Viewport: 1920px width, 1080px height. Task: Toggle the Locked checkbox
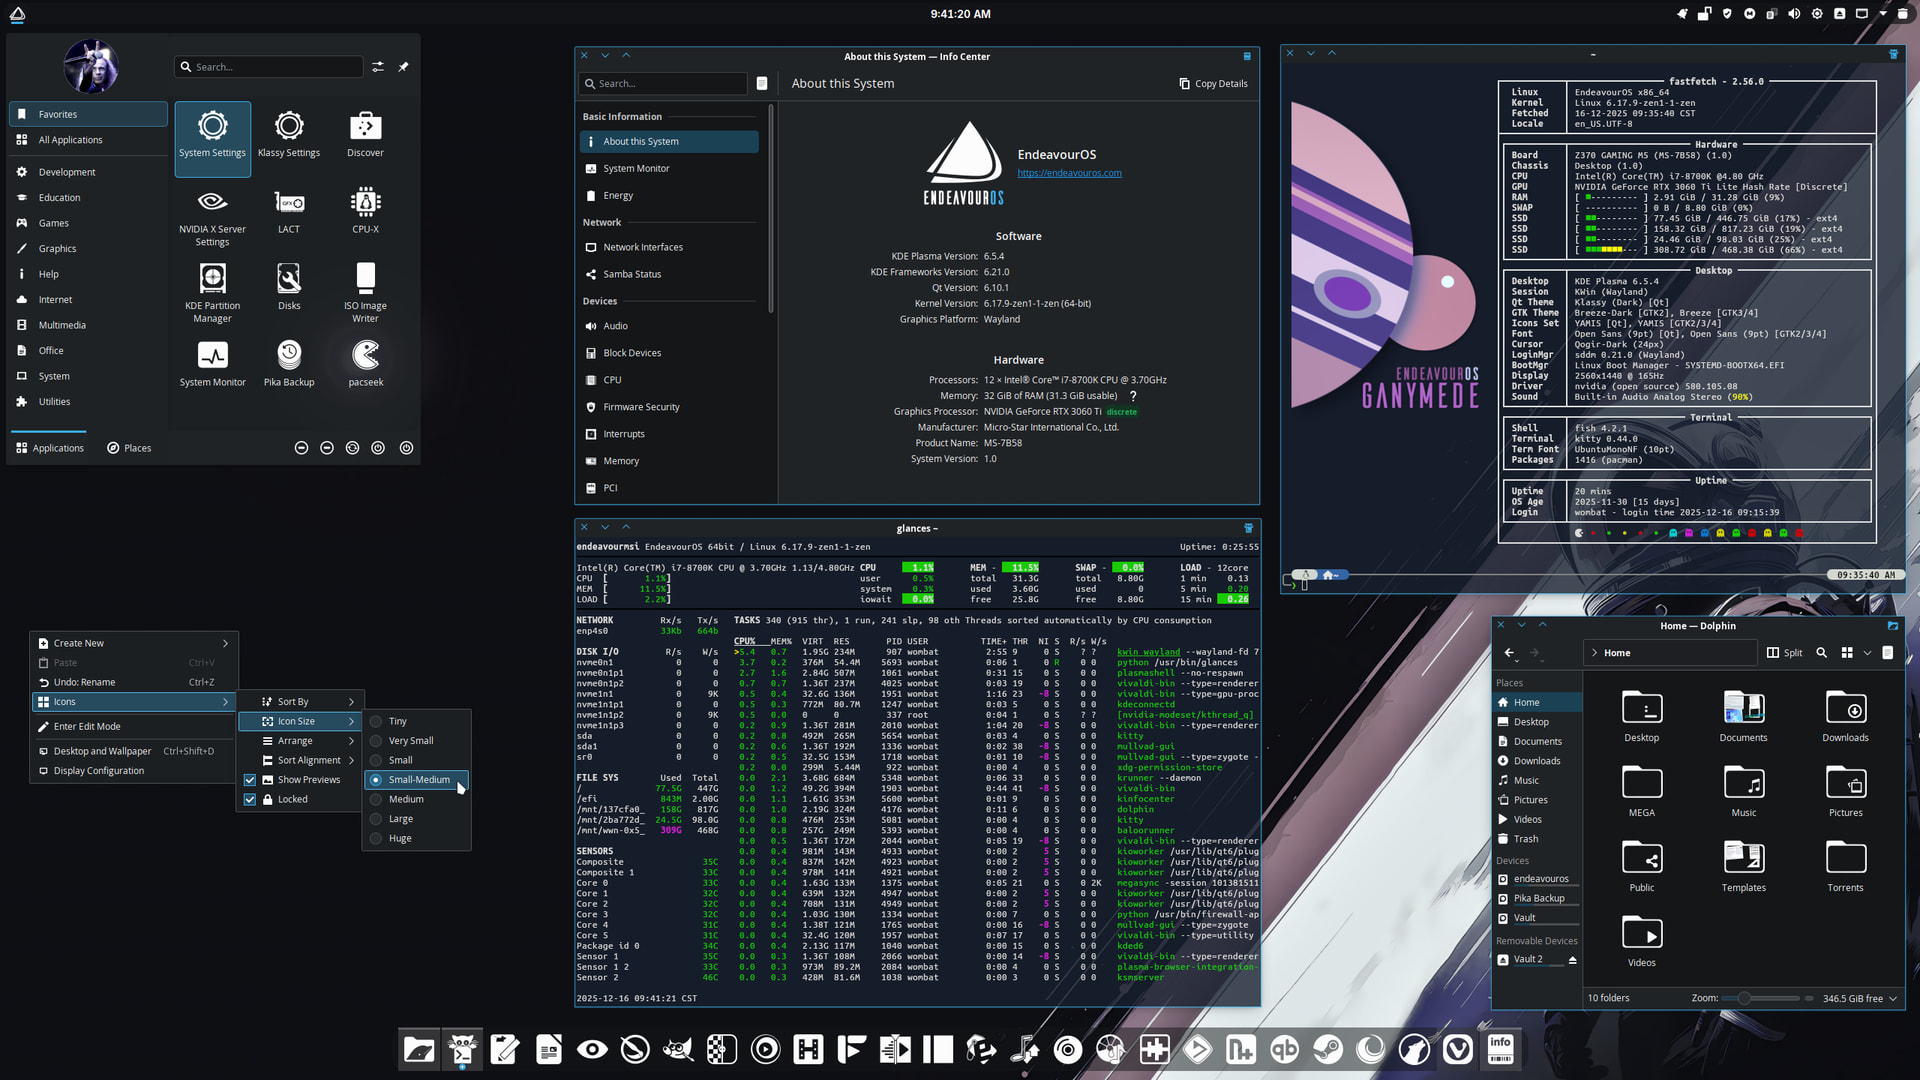(250, 800)
